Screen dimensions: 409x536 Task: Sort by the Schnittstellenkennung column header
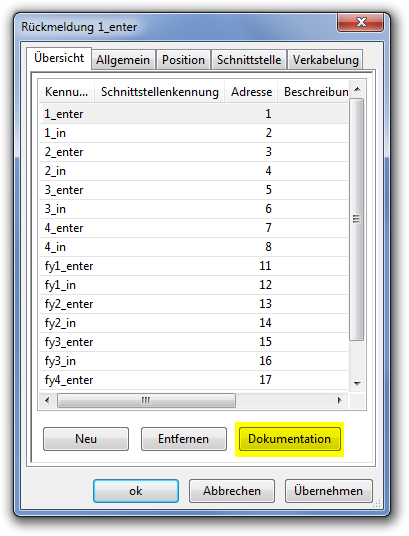160,92
